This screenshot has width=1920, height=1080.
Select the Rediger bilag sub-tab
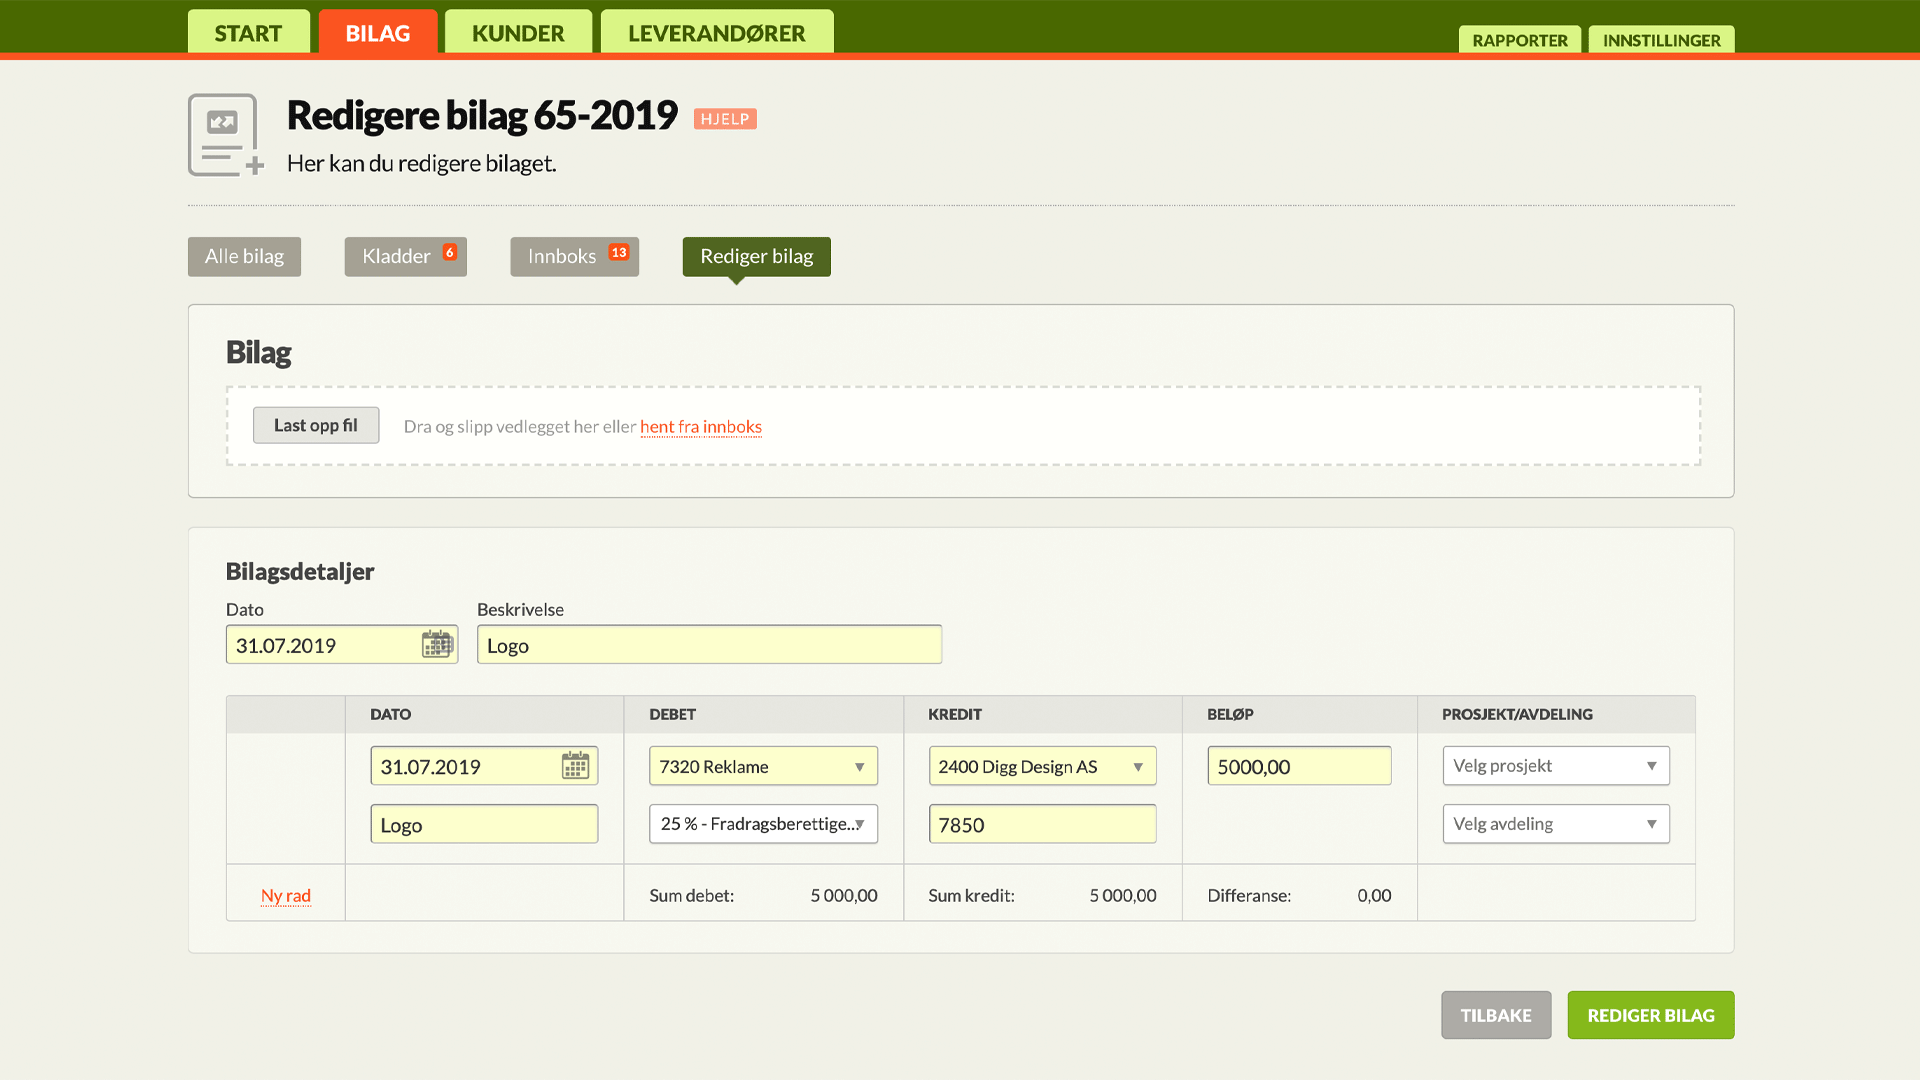757,256
